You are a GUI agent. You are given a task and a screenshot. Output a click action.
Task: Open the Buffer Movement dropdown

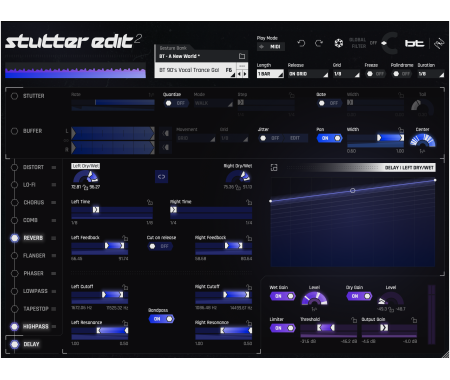tap(196, 138)
